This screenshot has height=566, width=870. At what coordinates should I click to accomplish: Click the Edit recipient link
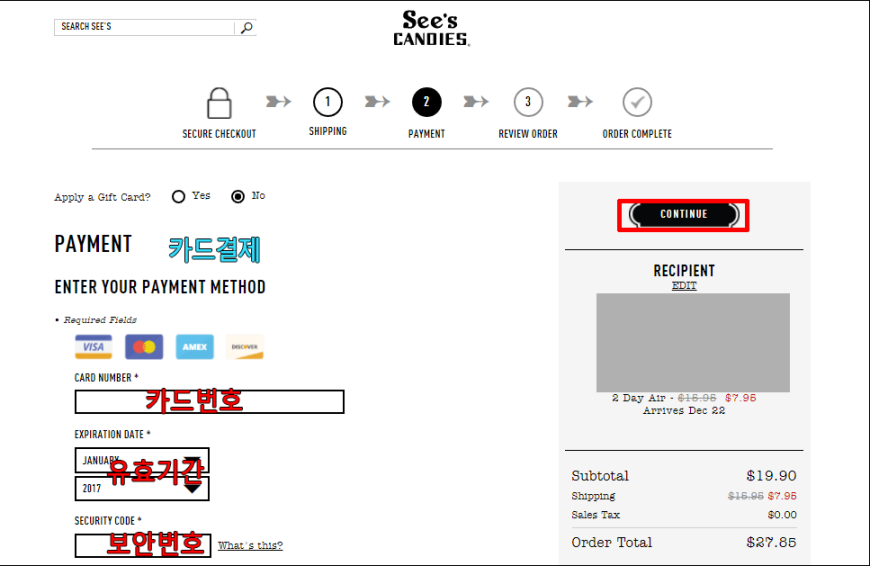coord(684,286)
